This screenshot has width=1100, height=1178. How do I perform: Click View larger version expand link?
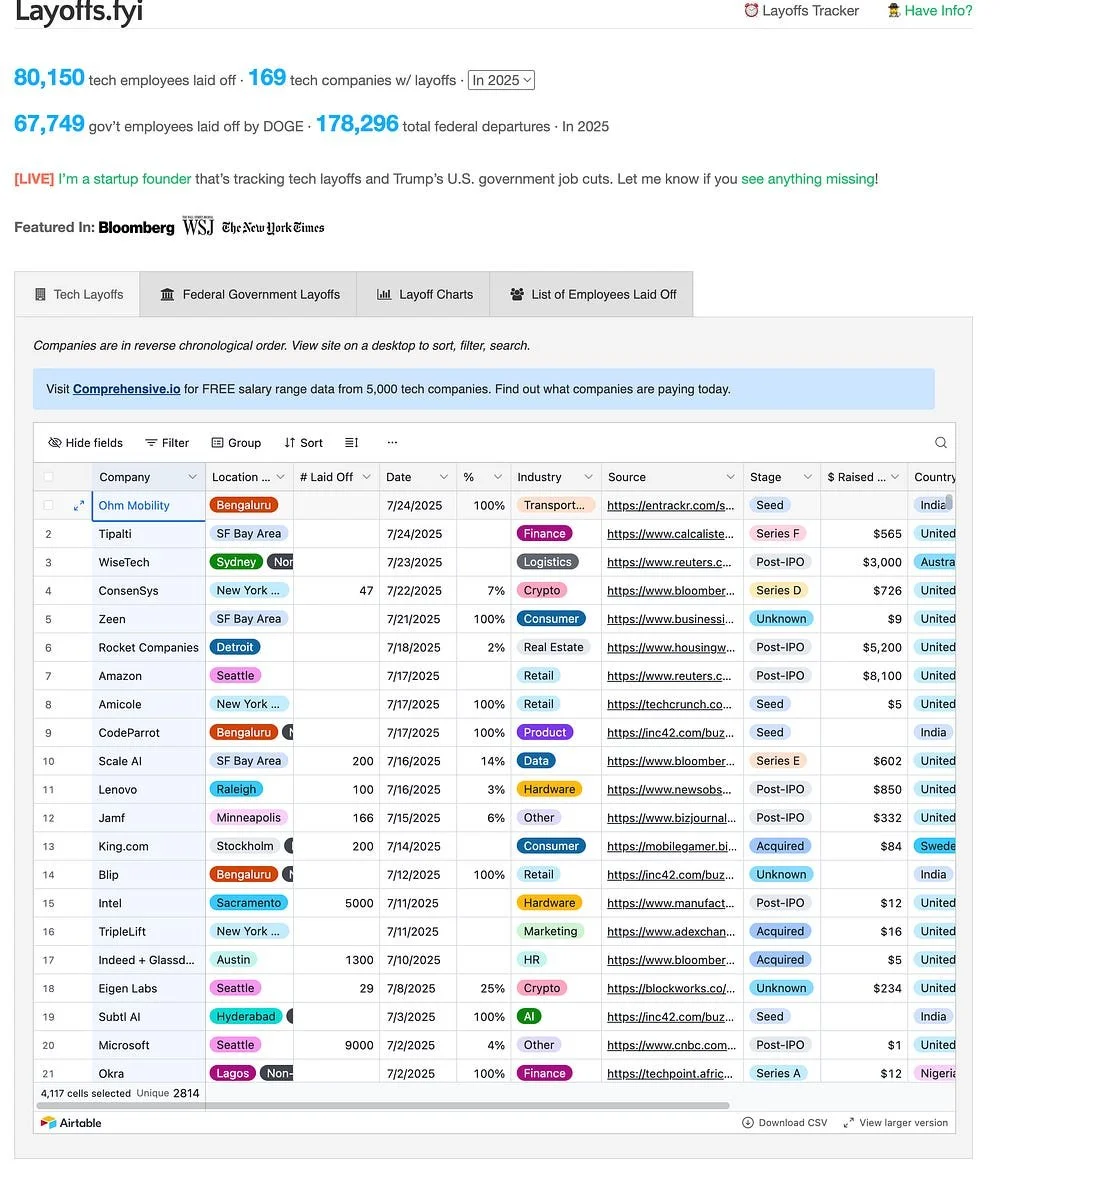(896, 1122)
